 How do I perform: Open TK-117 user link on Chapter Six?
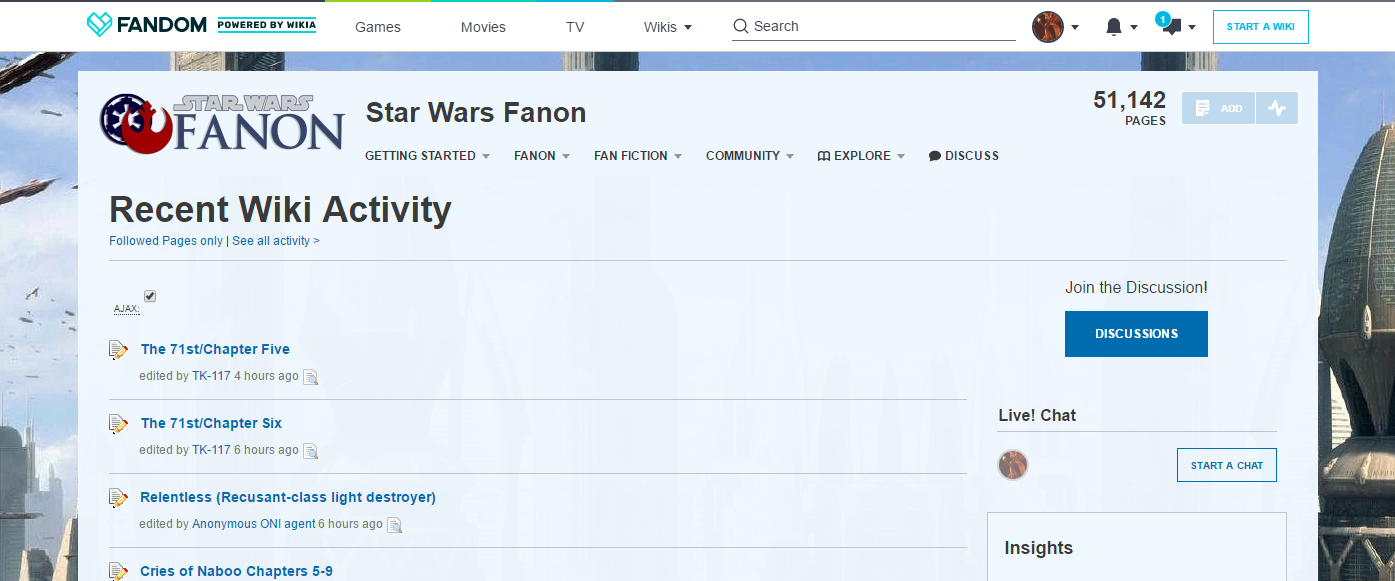pos(211,450)
